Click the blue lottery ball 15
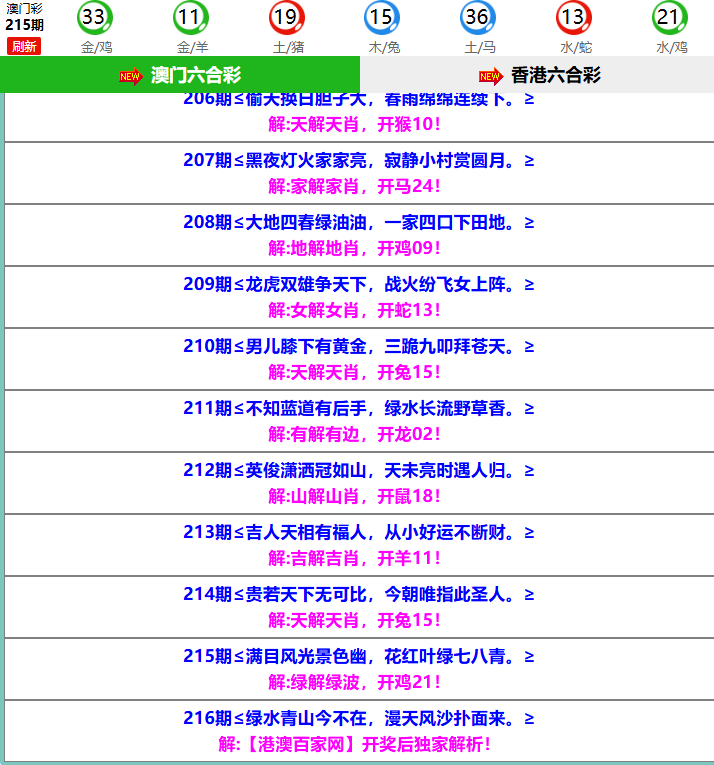Viewport: 714px width, 765px height. coord(381,17)
